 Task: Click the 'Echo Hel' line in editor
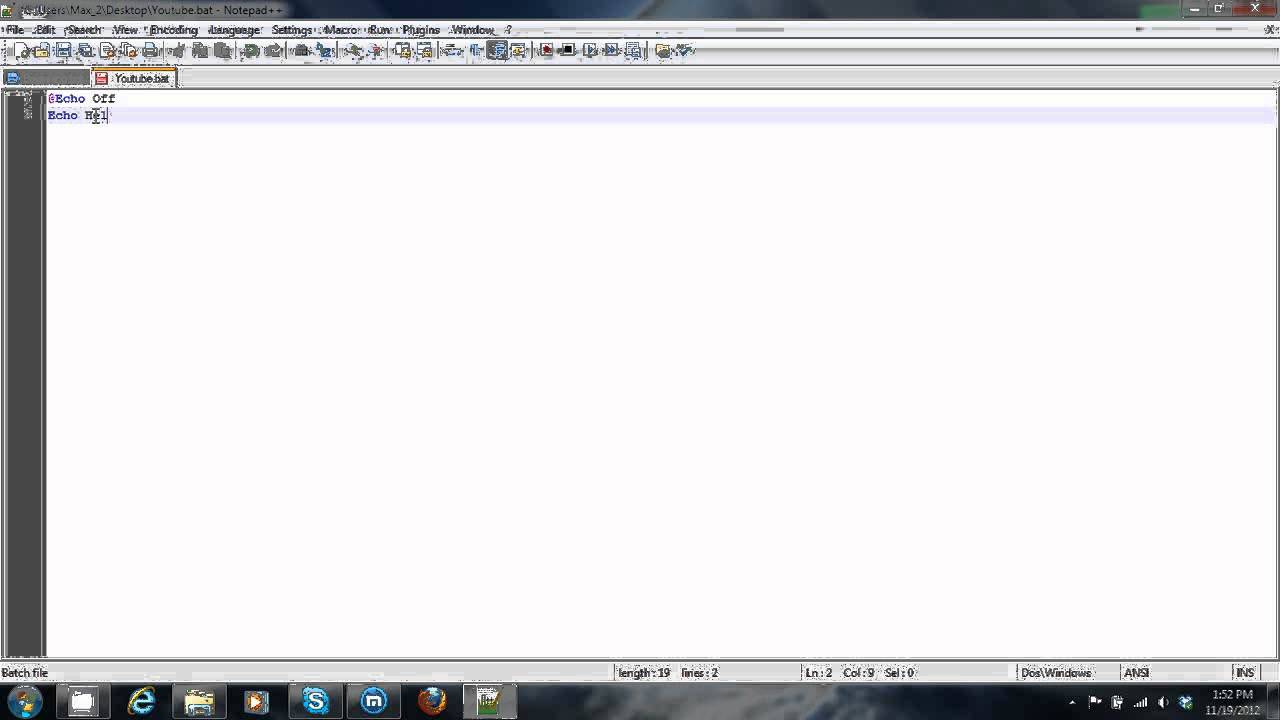[78, 116]
